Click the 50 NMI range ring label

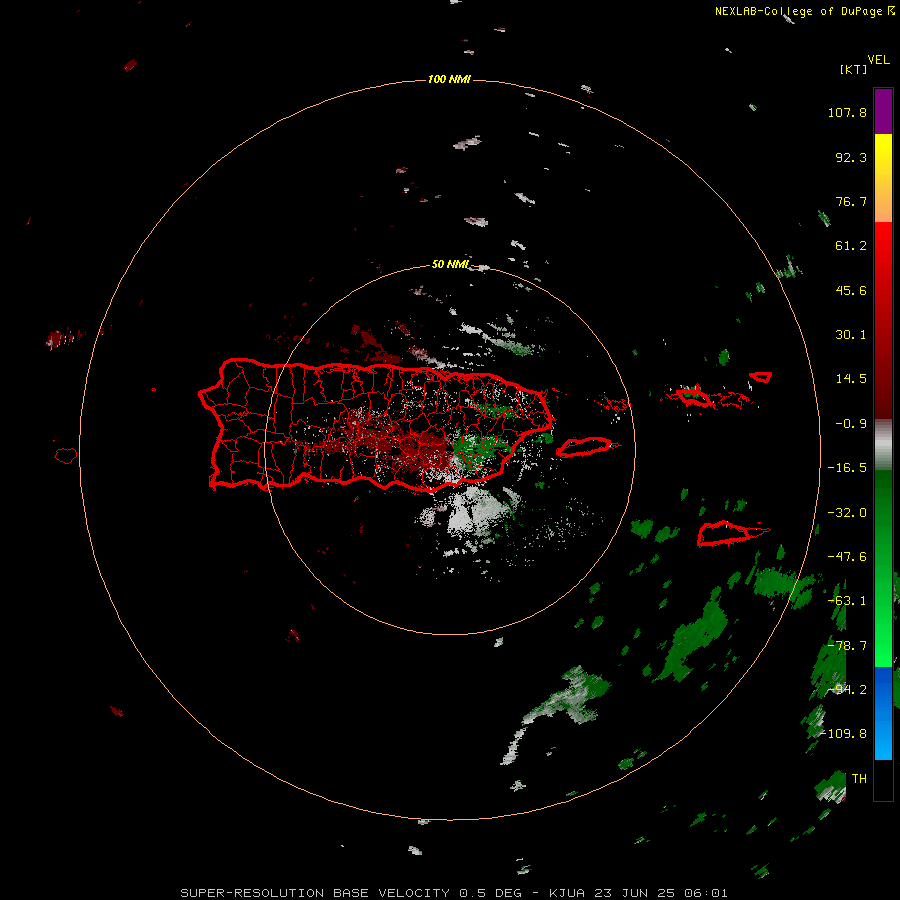click(450, 264)
